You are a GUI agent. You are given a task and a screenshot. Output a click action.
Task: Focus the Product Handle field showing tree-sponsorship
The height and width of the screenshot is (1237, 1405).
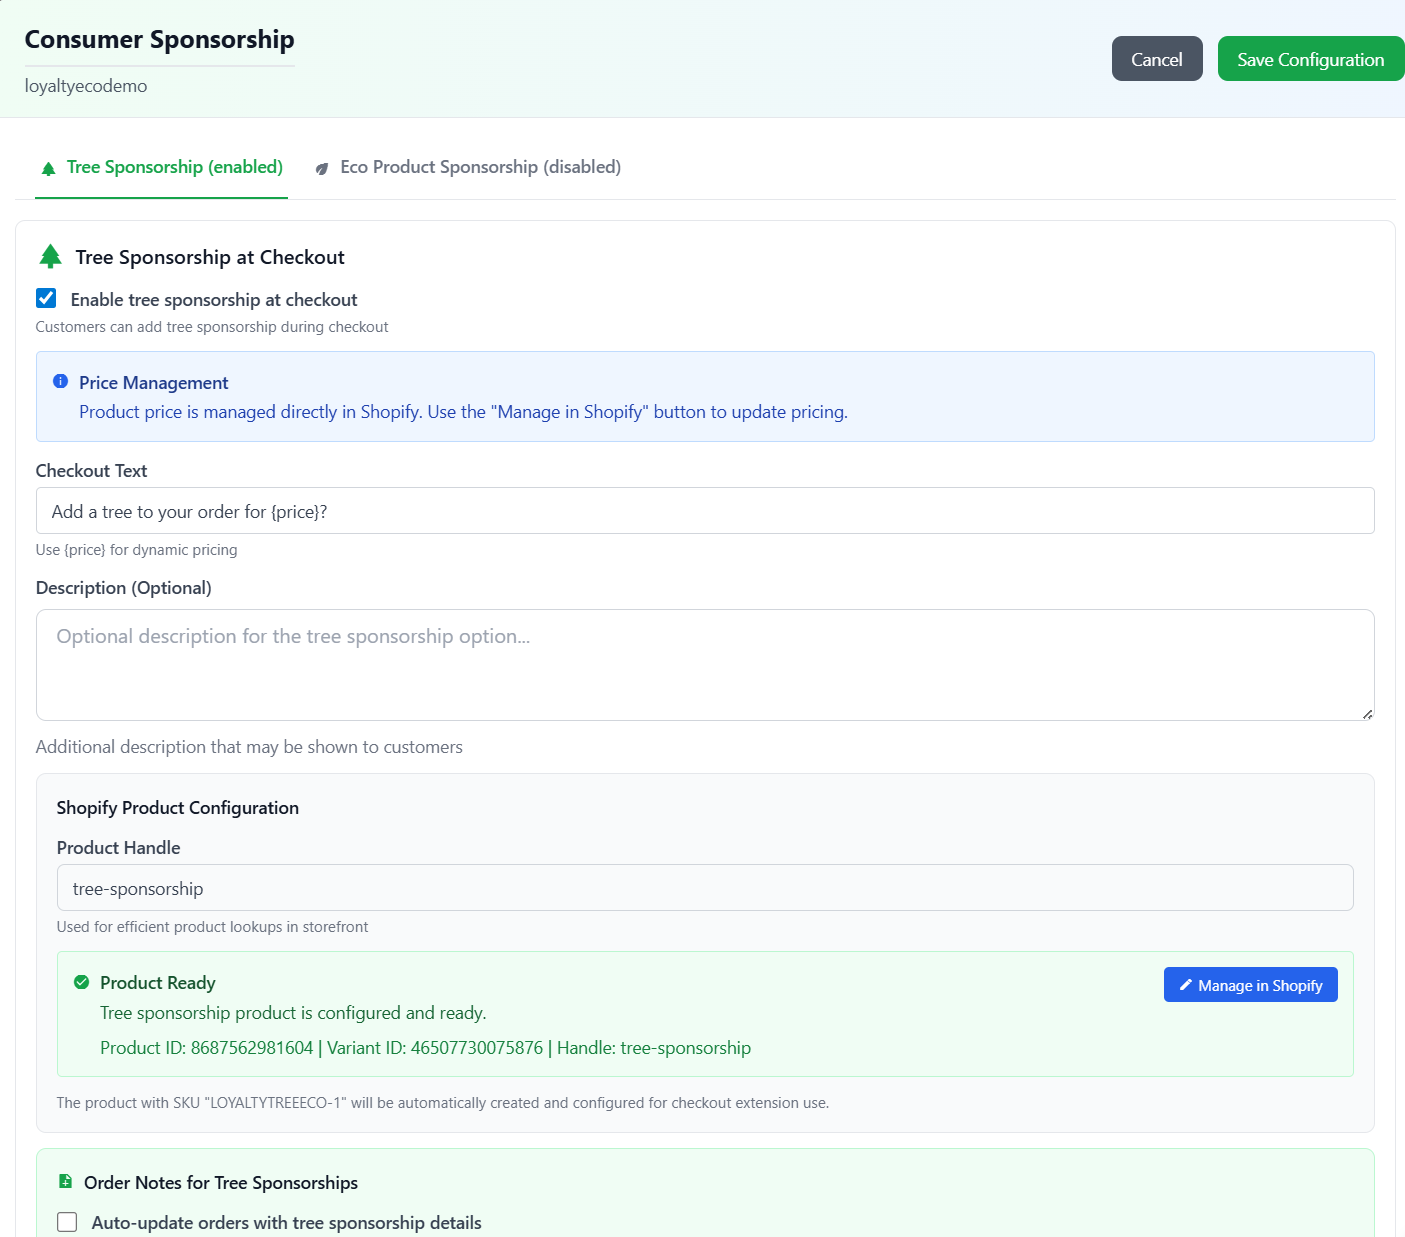pyautogui.click(x=700, y=888)
